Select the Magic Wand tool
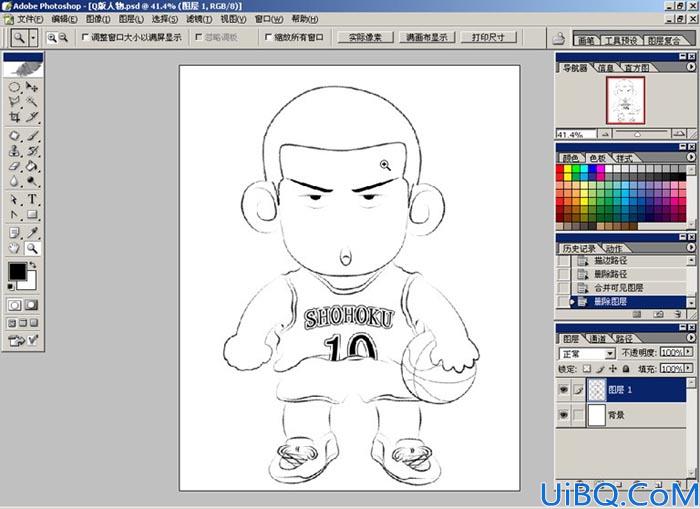Screen dimensions: 700x509 tap(32, 102)
